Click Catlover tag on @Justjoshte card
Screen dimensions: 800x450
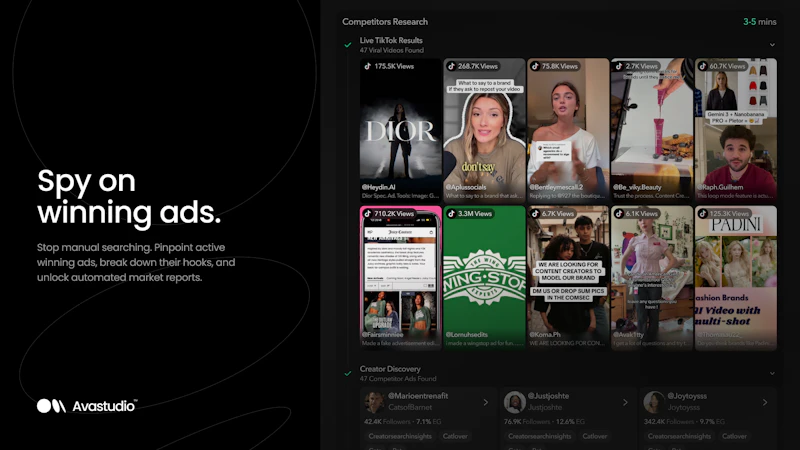595,436
